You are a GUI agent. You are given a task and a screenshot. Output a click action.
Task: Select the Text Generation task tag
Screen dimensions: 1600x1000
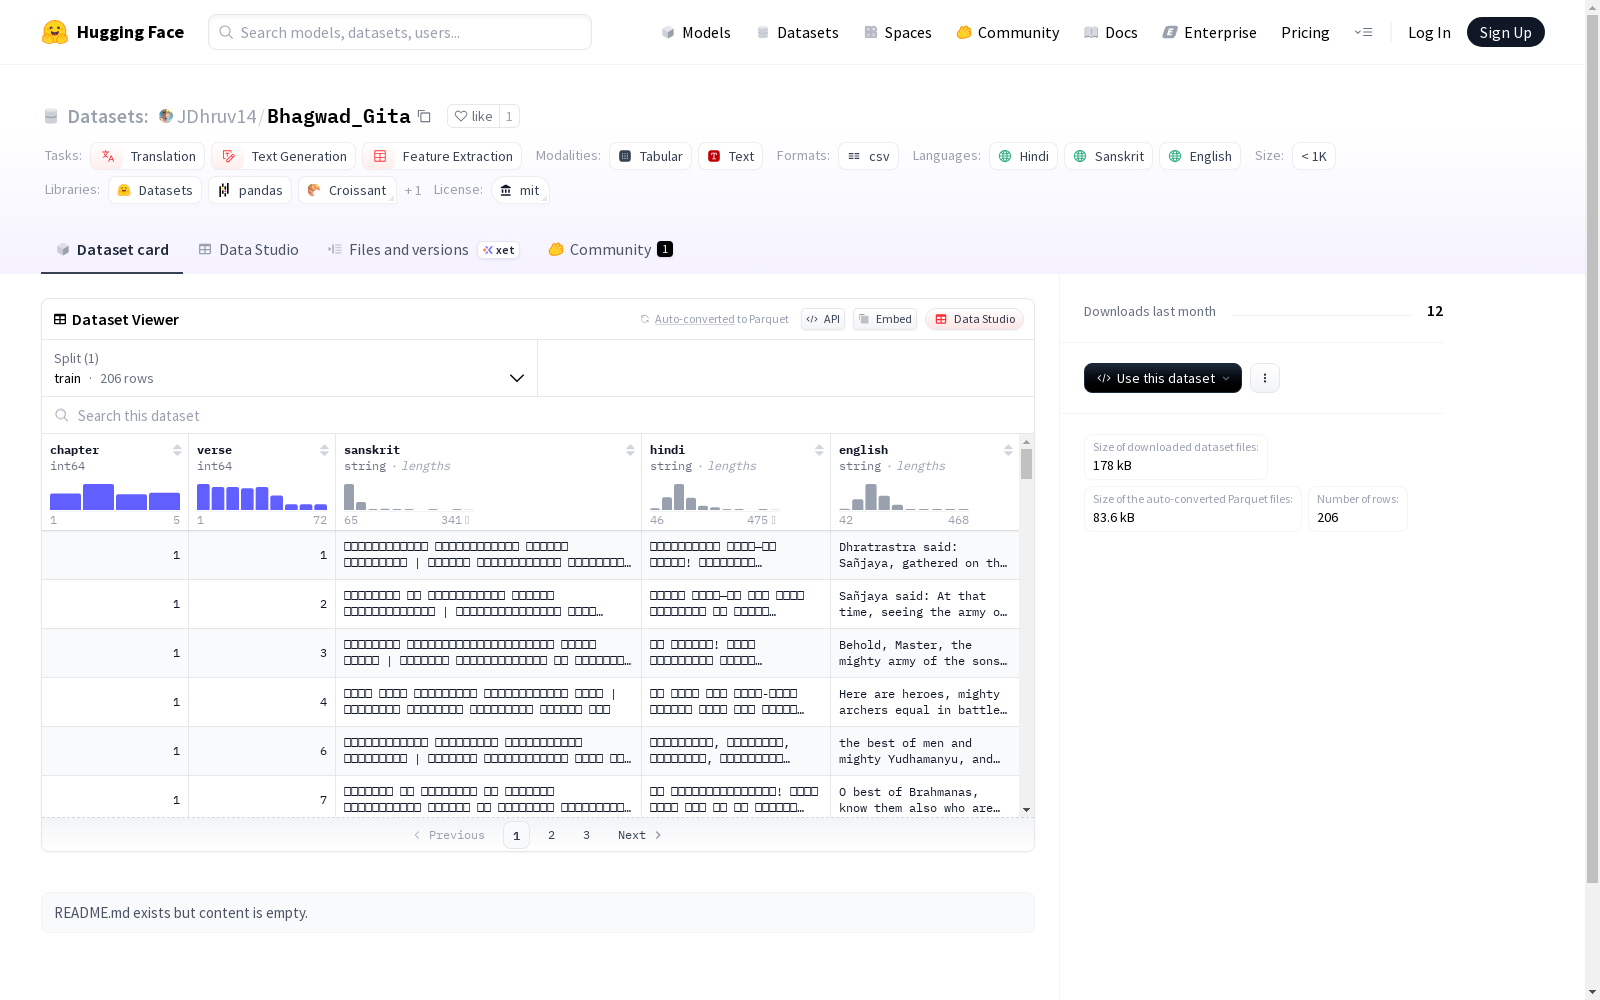click(x=283, y=156)
